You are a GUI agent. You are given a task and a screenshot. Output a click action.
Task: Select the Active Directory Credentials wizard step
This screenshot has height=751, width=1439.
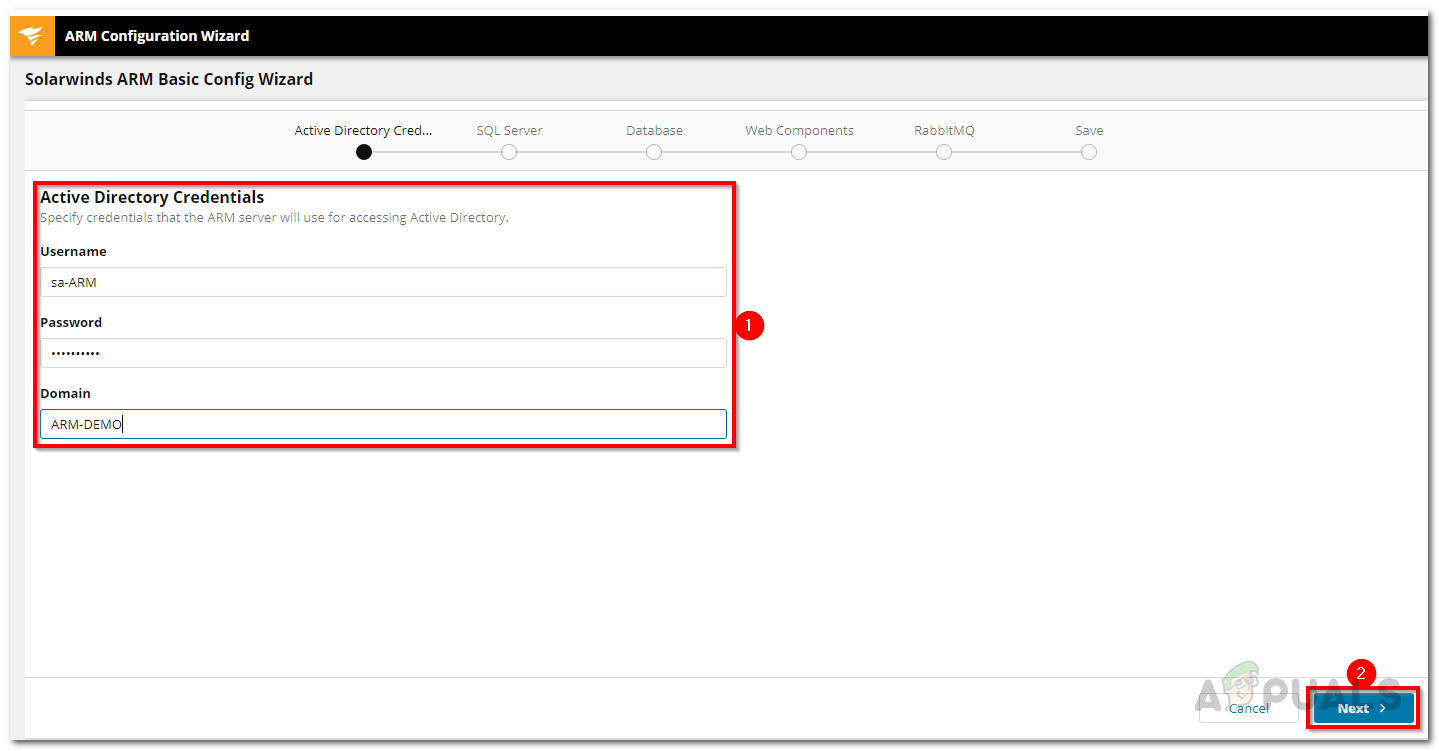[364, 152]
